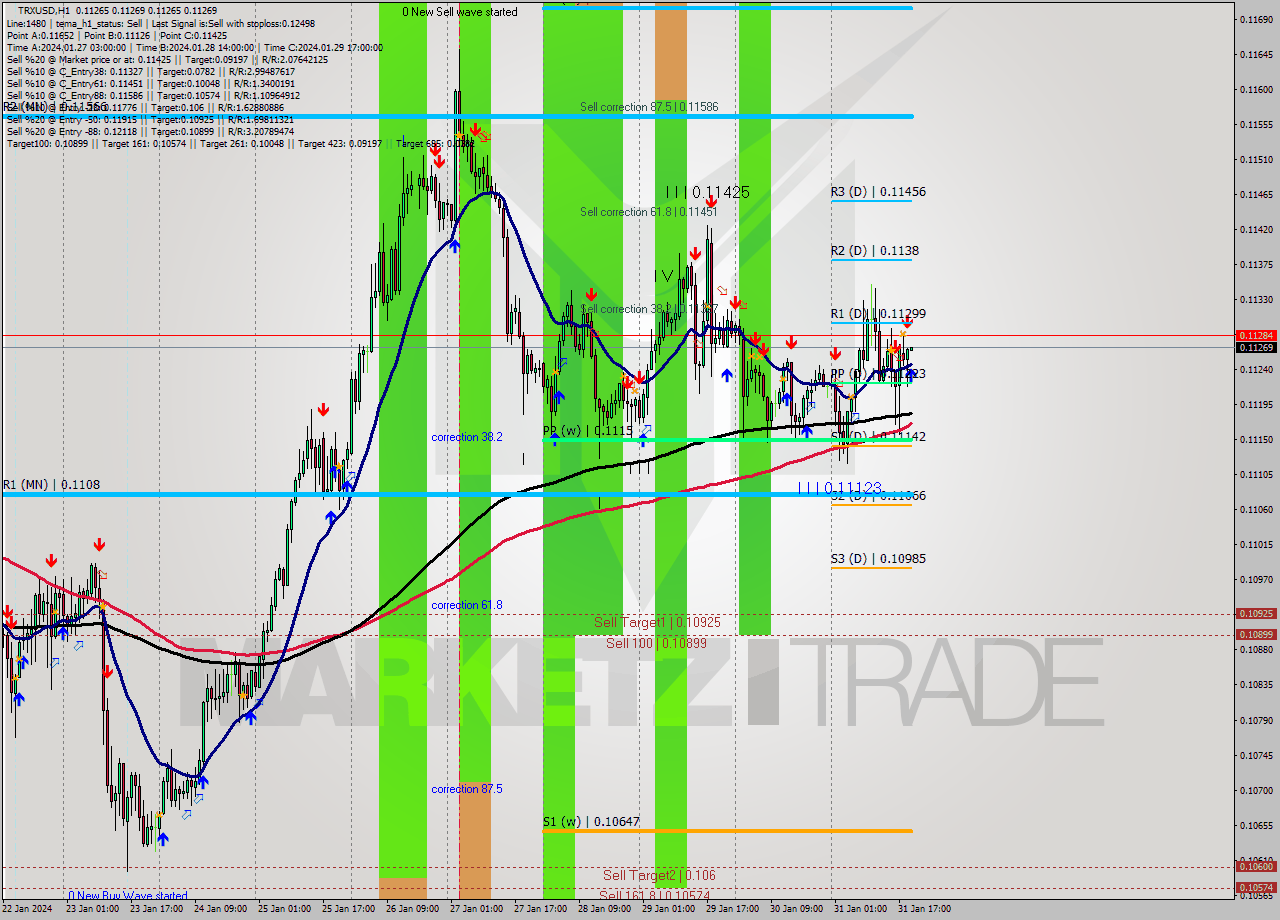
Task: Select the 'Sell Target2 | 0.106' label
Action: click(x=659, y=875)
